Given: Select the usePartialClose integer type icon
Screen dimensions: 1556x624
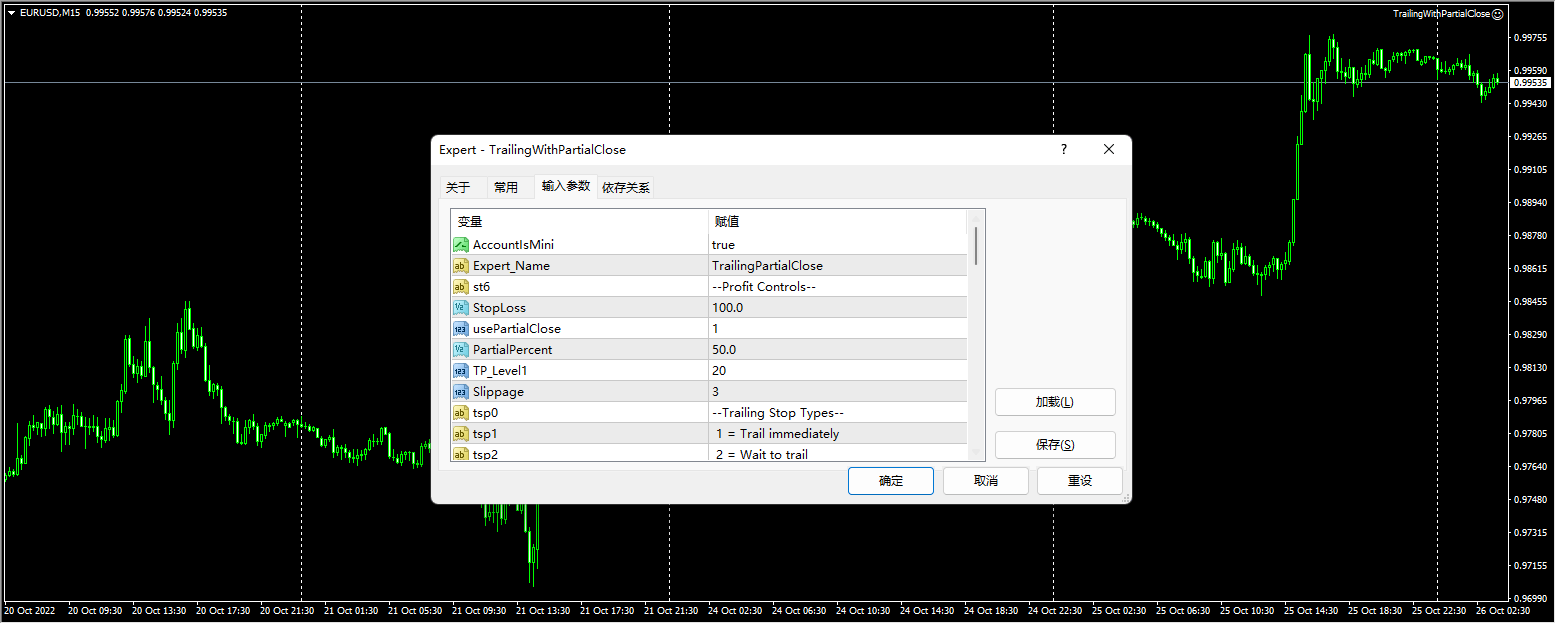Looking at the screenshot, I should [x=461, y=329].
